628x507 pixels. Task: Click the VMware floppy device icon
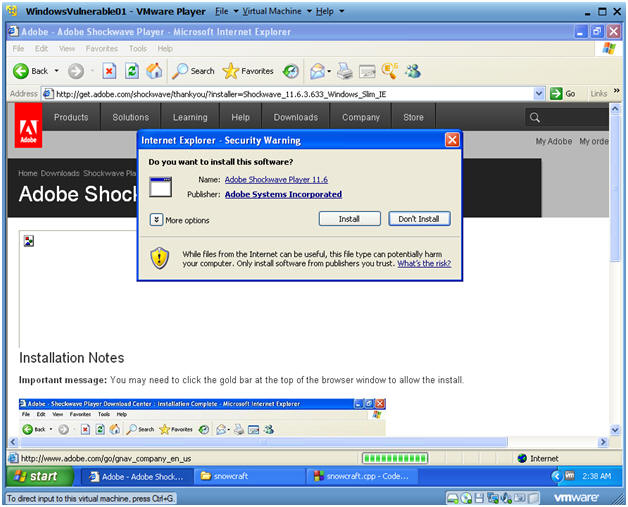coord(479,498)
